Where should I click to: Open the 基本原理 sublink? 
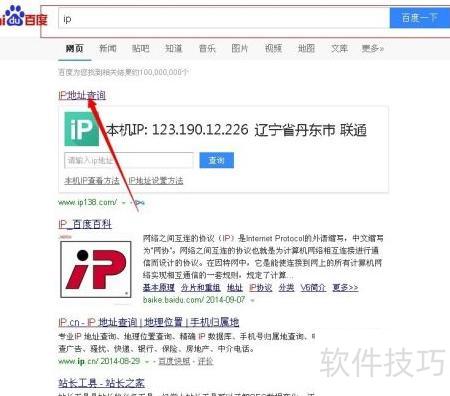(159, 287)
